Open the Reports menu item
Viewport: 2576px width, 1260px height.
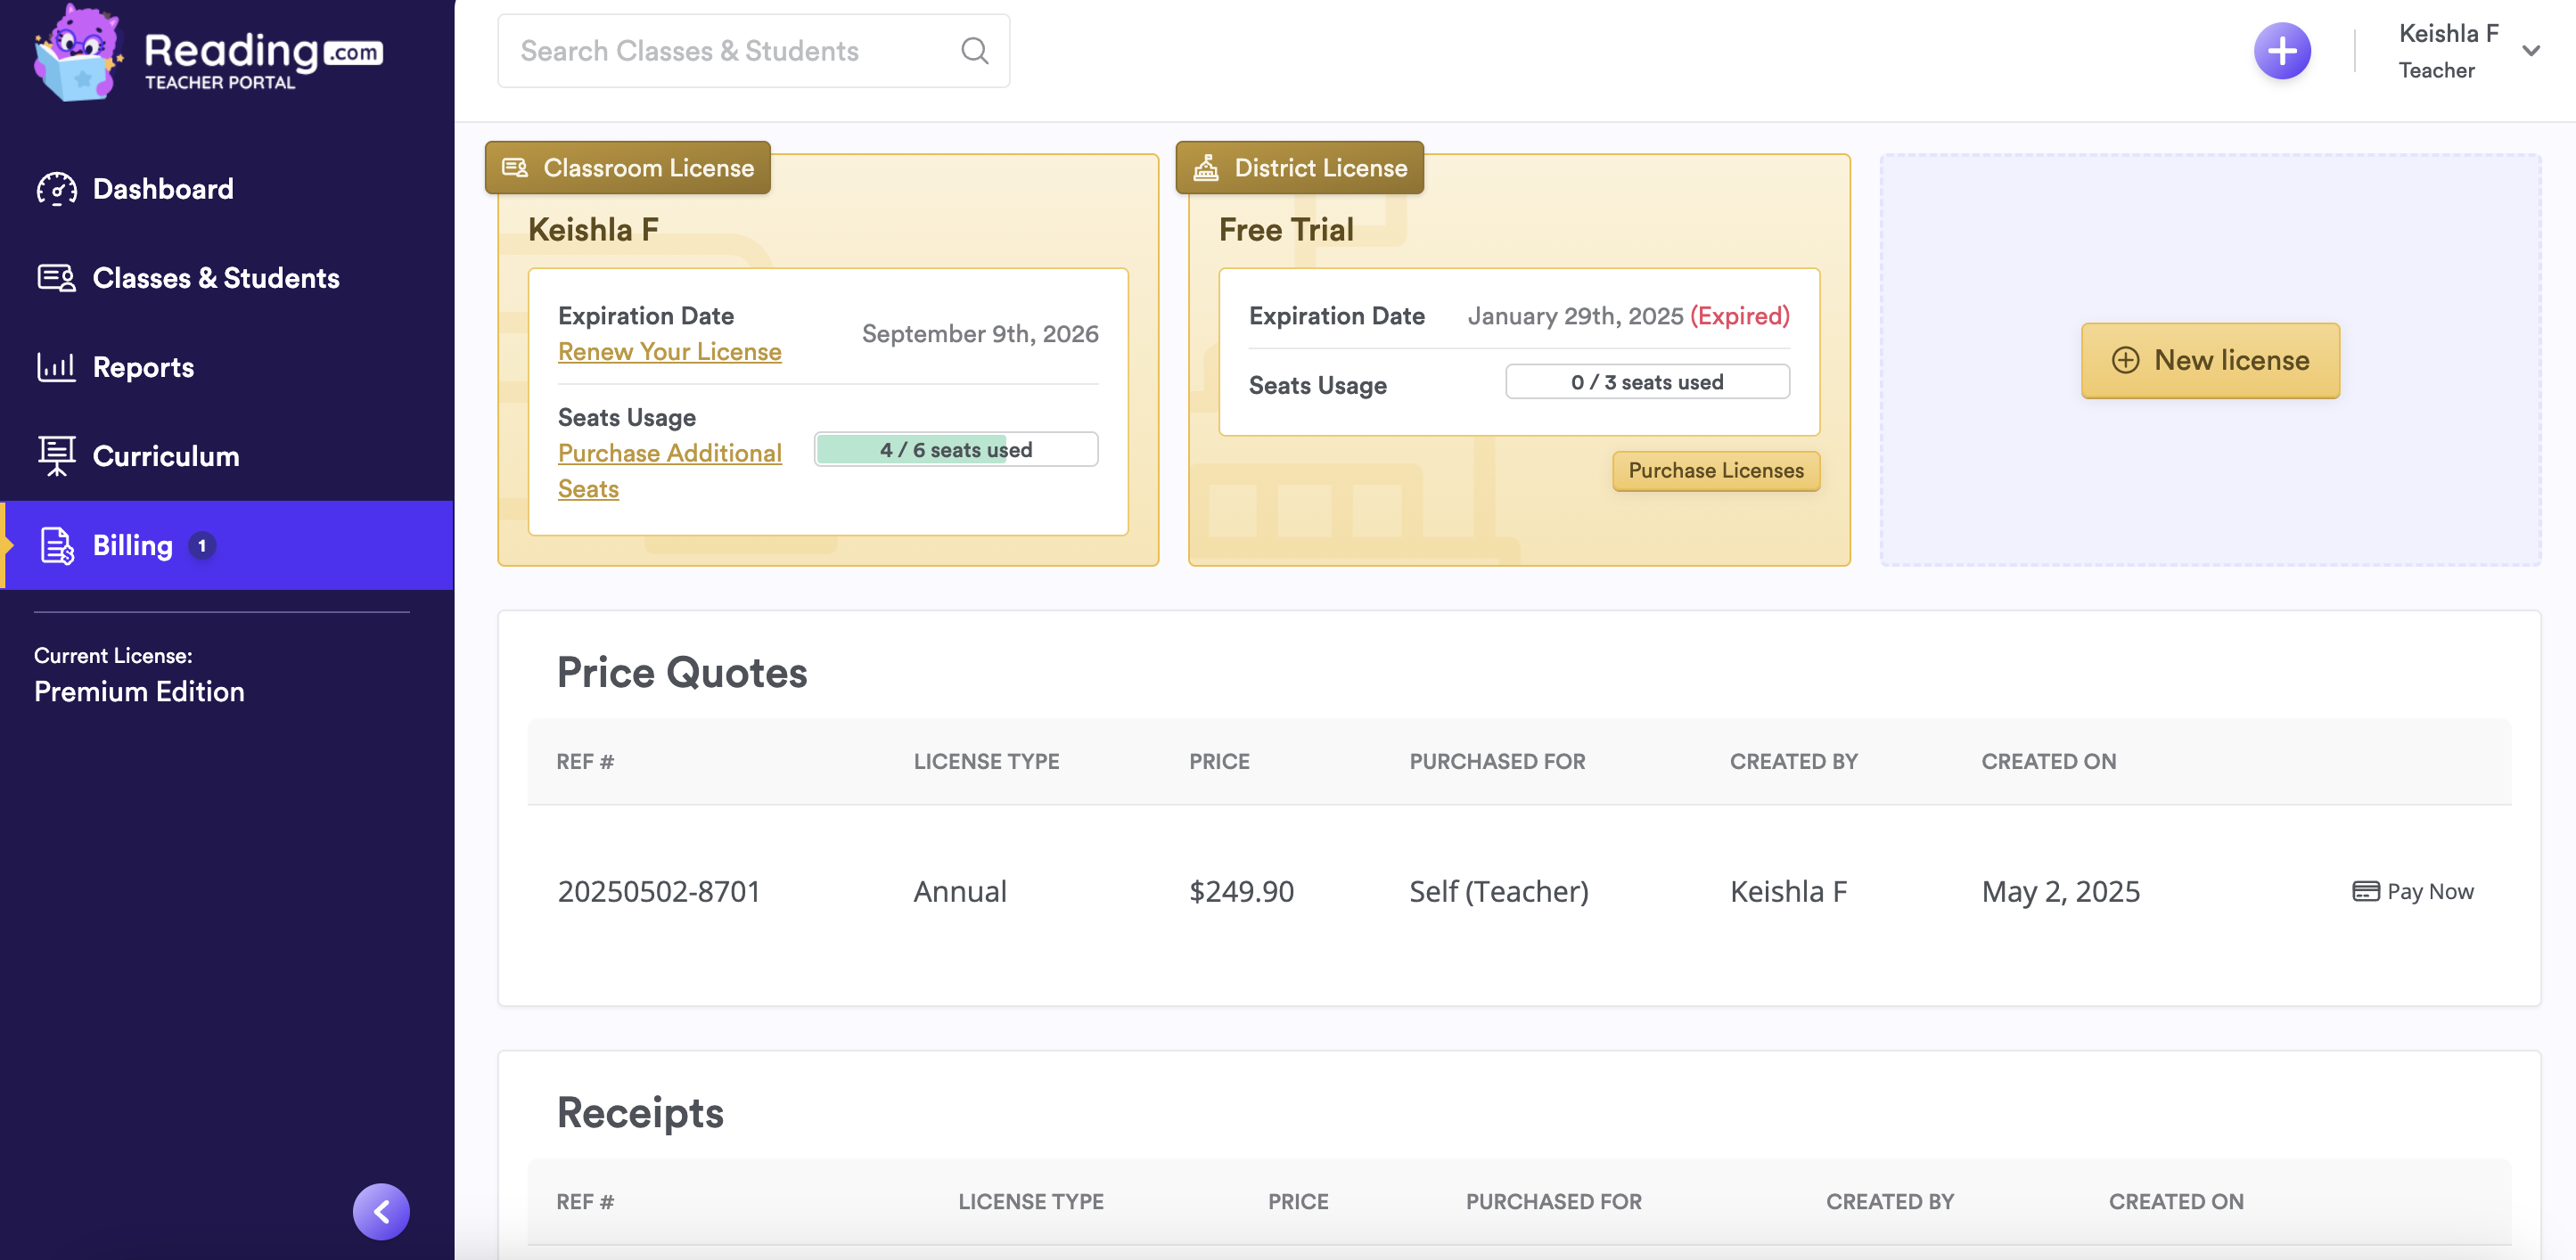click(x=143, y=367)
